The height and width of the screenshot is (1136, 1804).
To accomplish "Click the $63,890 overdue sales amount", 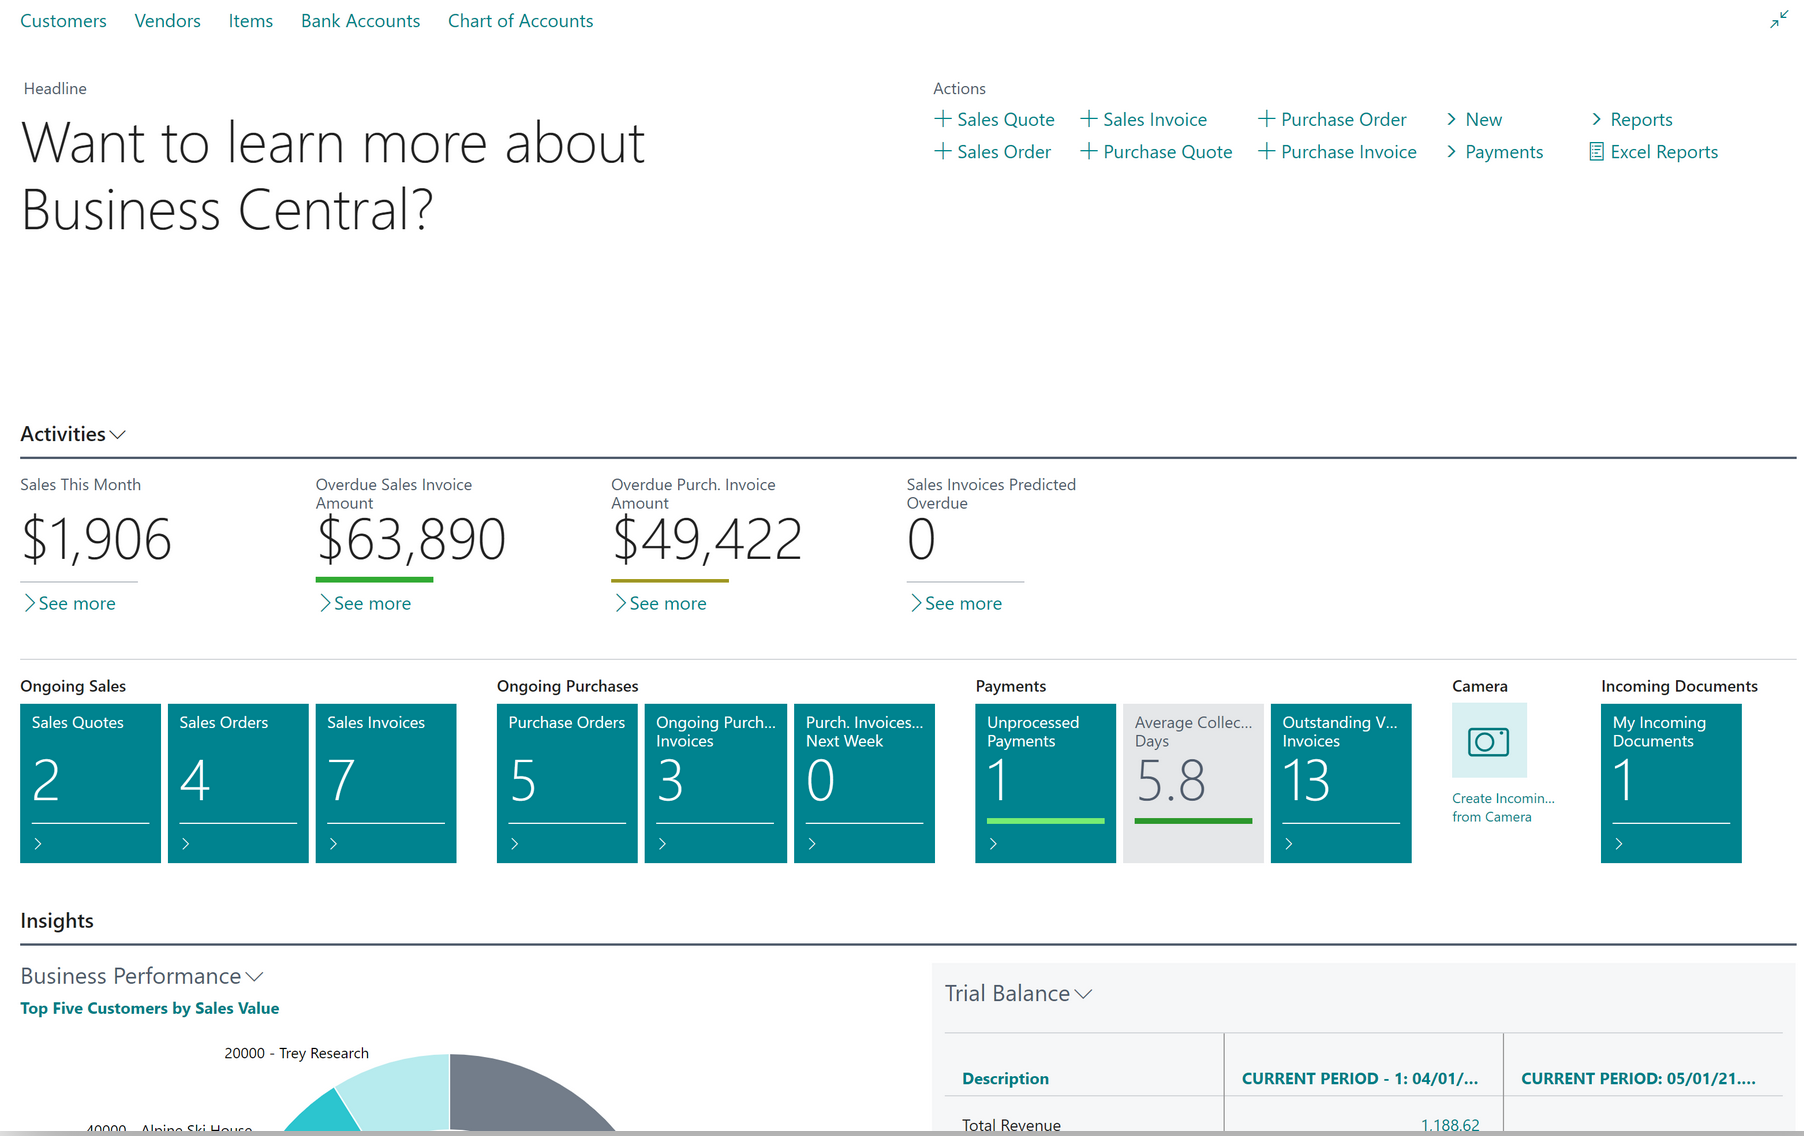I will click(411, 540).
